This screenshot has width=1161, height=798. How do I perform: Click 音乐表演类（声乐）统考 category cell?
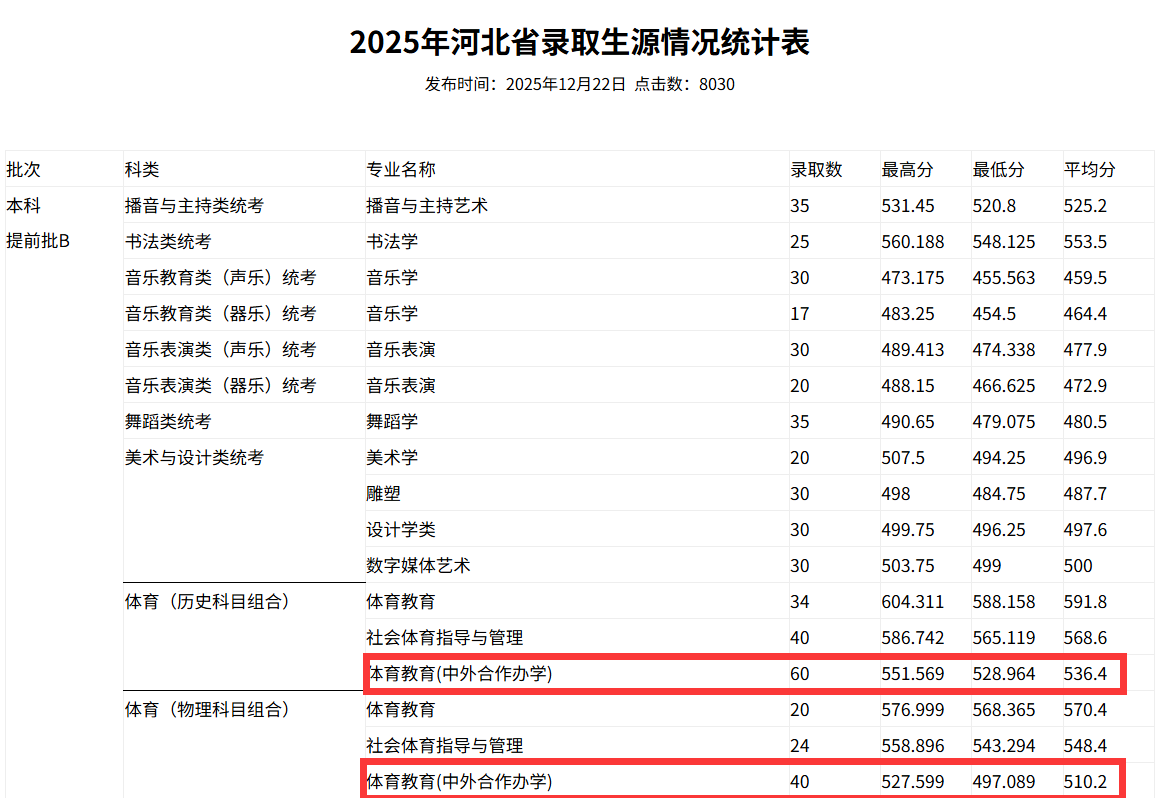[x=221, y=349]
